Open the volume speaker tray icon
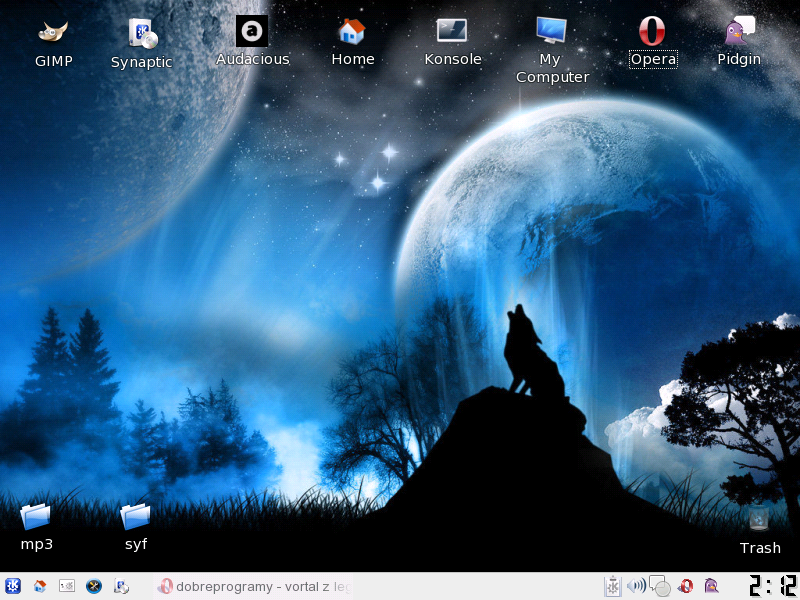Viewport: 800px width, 600px height. click(x=636, y=585)
